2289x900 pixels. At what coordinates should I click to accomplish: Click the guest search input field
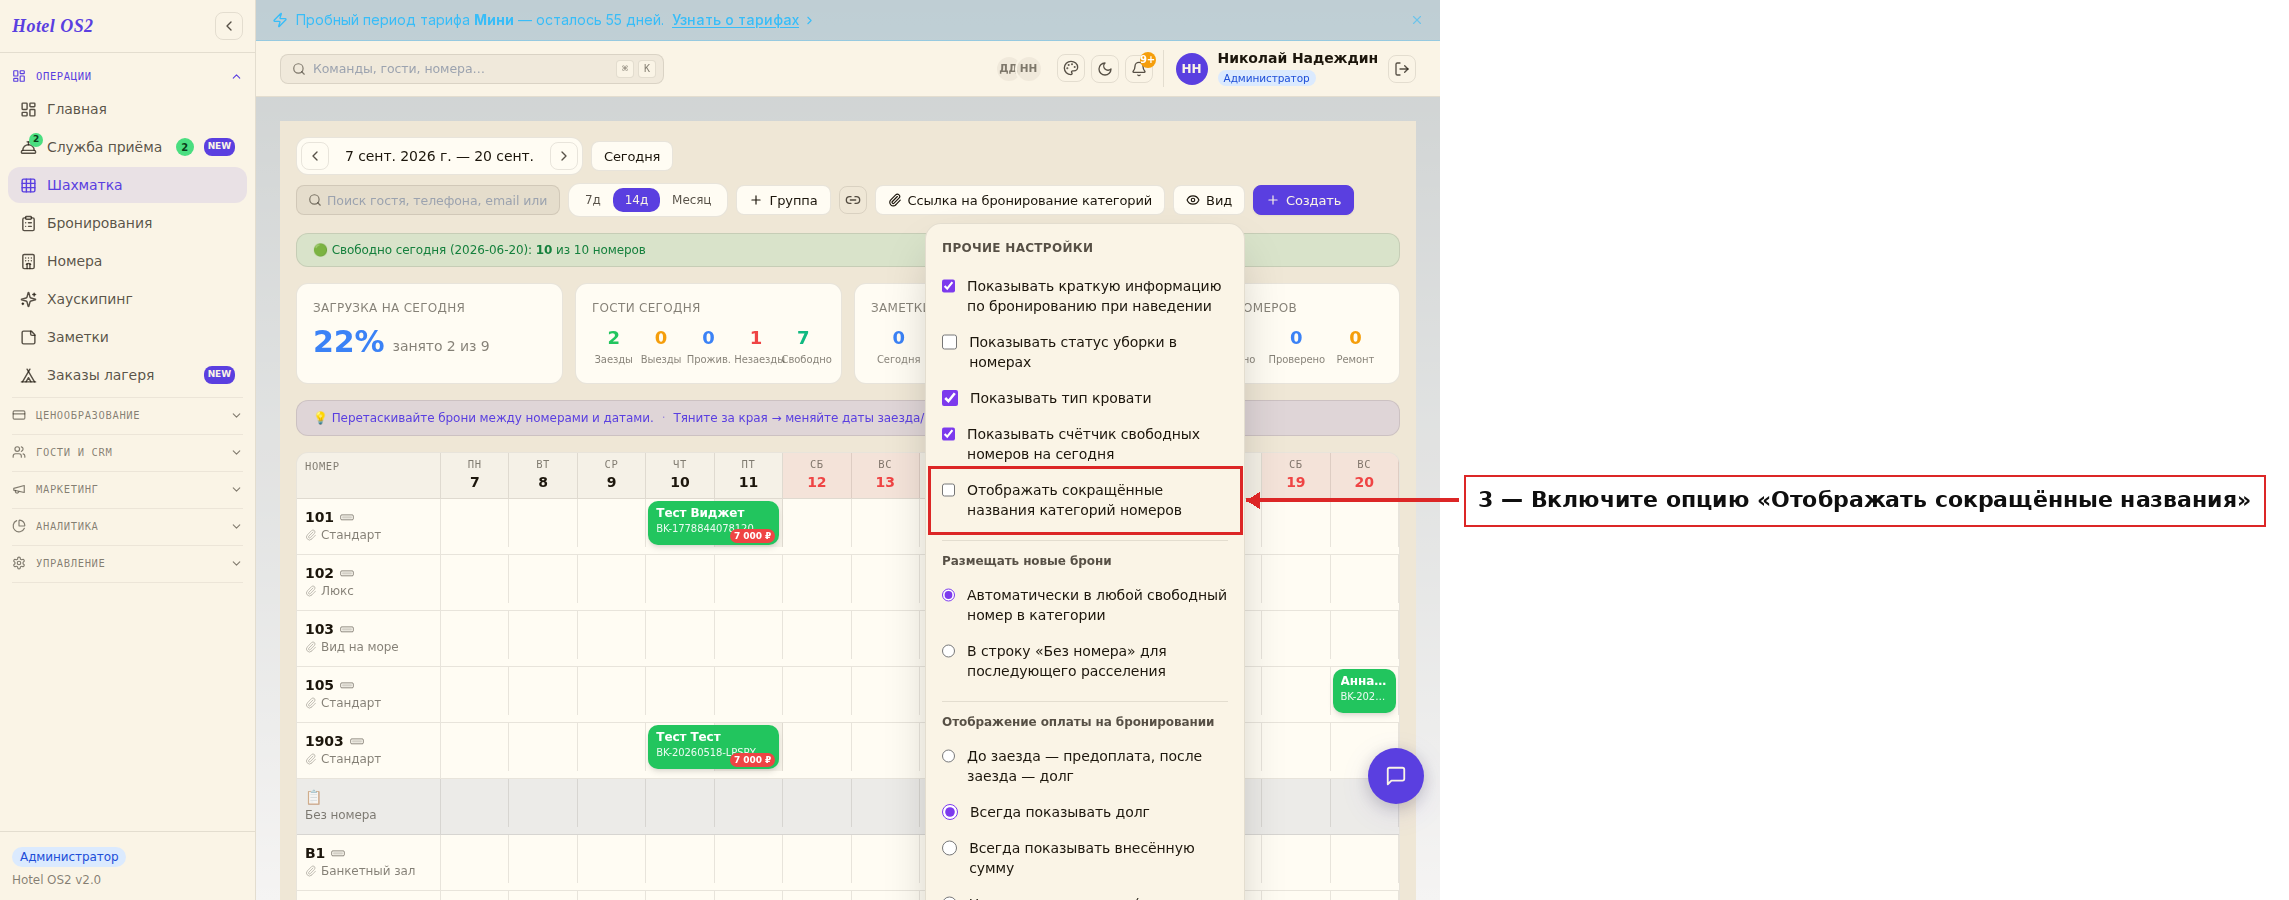point(428,200)
